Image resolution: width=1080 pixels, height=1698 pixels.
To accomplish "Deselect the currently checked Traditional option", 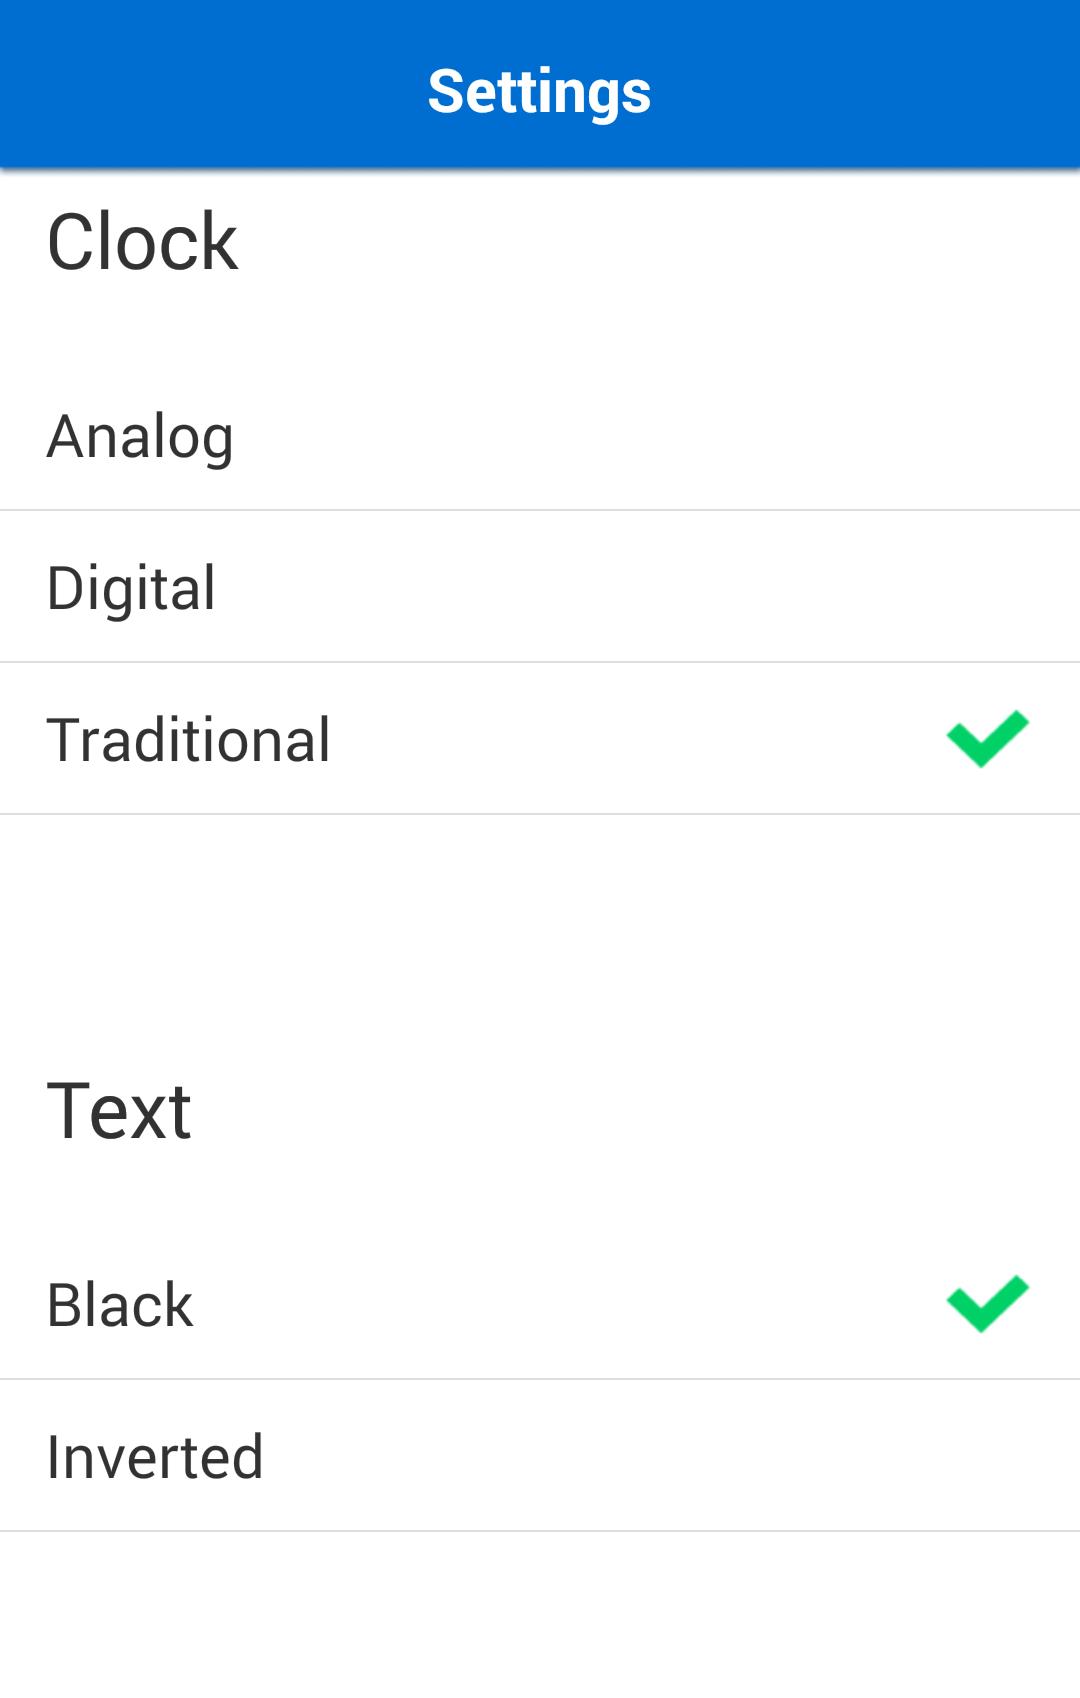I will 540,738.
